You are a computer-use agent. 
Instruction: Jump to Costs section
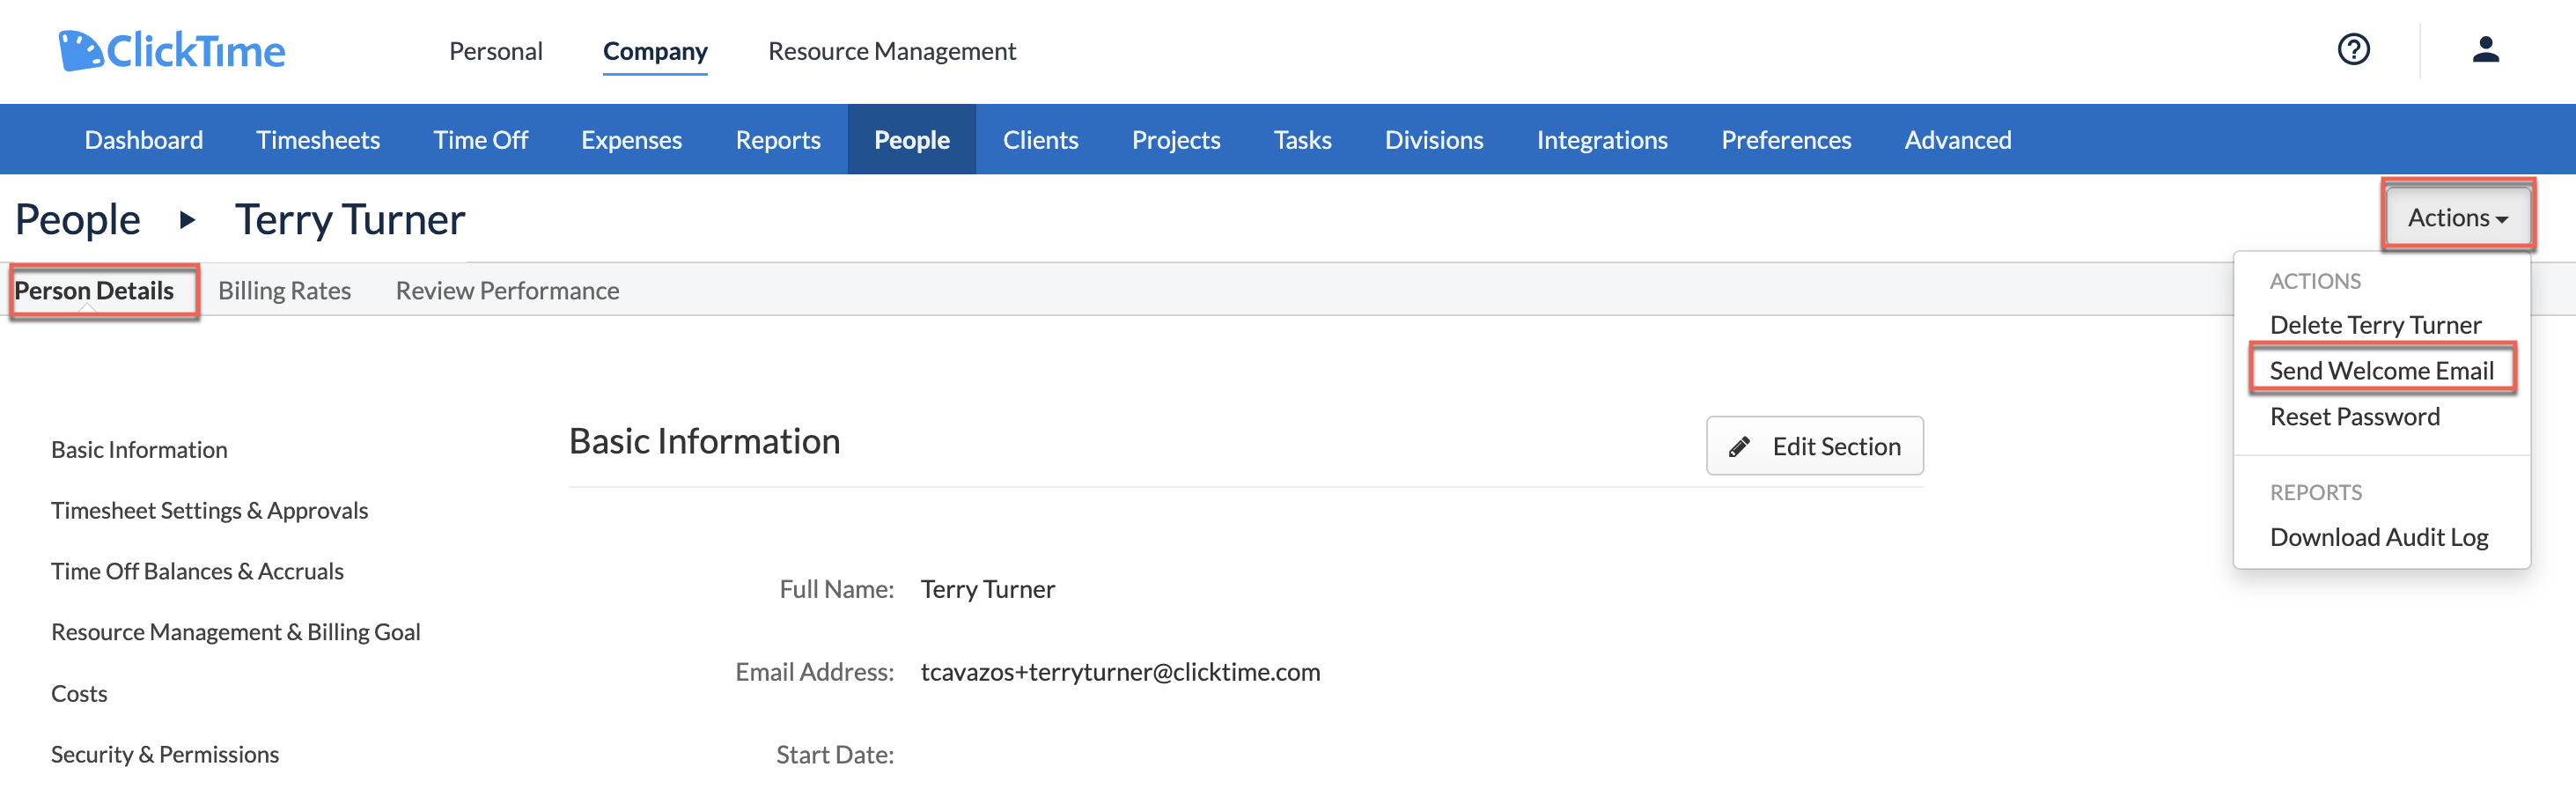pyautogui.click(x=79, y=694)
